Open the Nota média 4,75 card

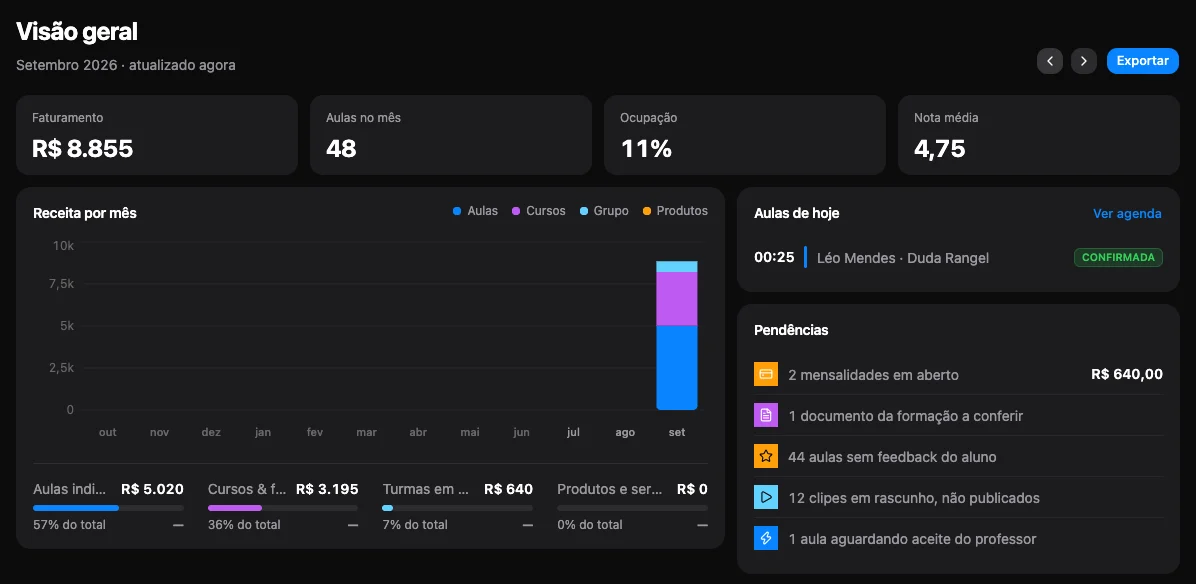point(1039,135)
